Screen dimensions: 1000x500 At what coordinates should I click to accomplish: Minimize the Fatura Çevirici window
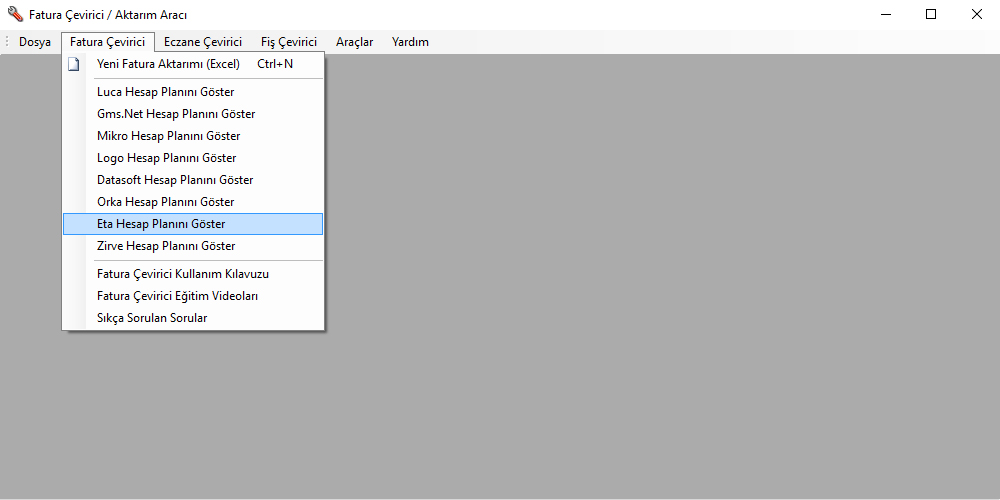[886, 14]
